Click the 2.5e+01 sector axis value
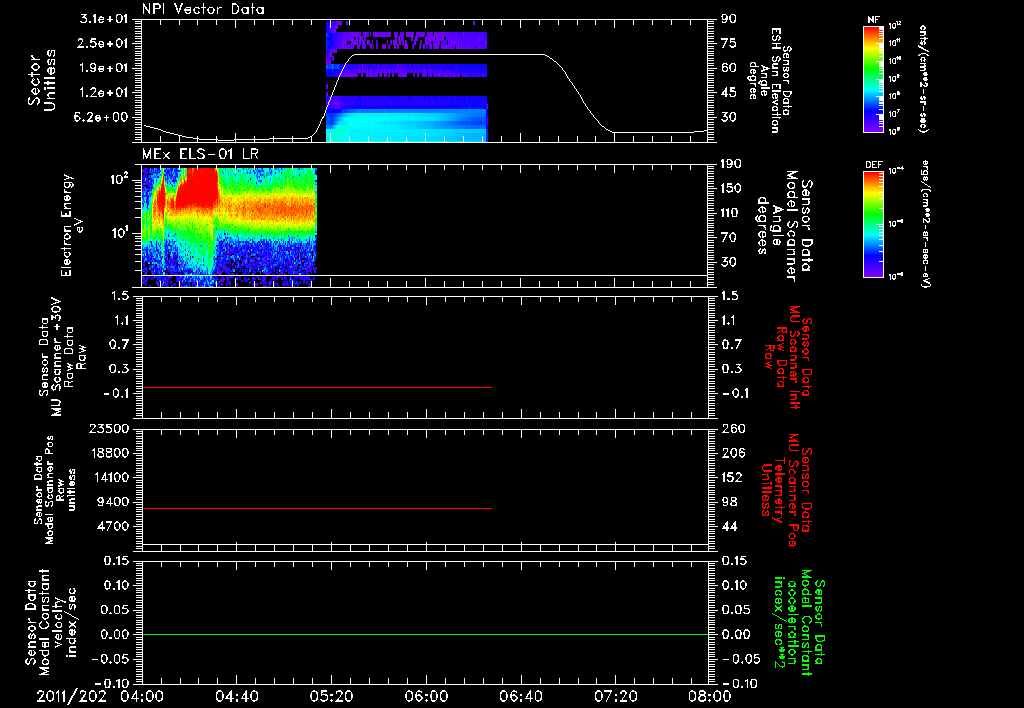This screenshot has width=1024, height=708. tap(104, 44)
